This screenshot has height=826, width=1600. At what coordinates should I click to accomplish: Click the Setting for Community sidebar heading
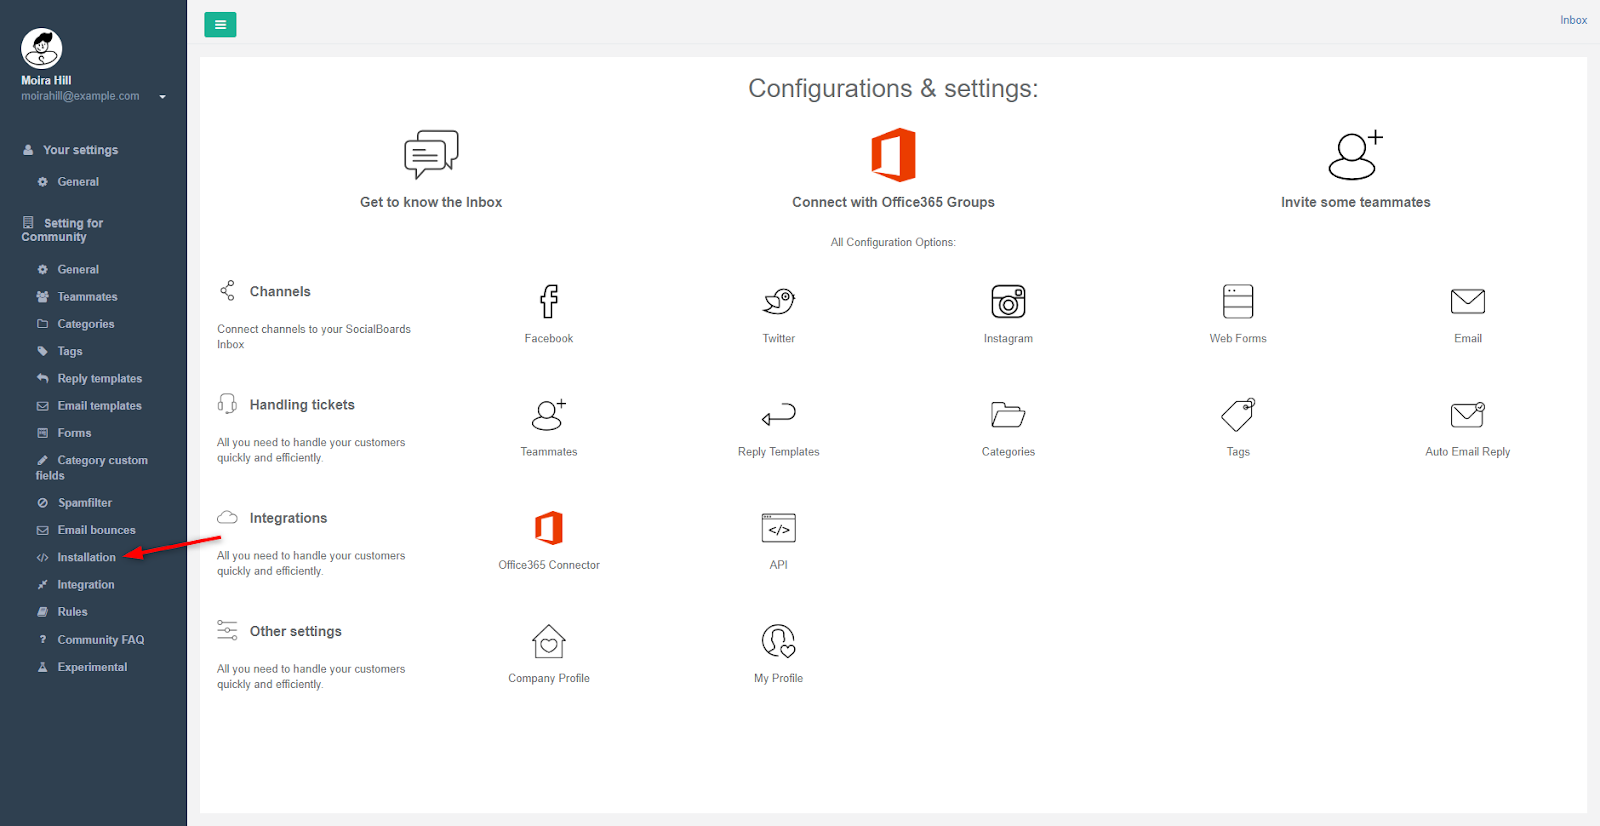pos(62,230)
